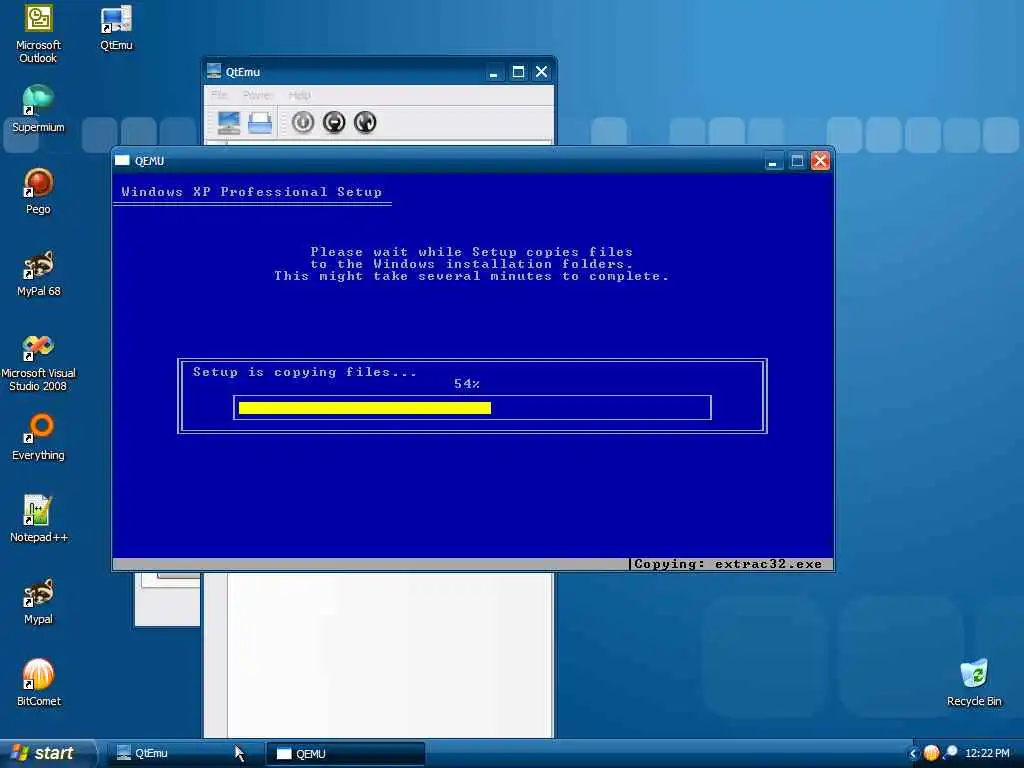Expand hidden system tray icons arrow
Viewport: 1024px width, 768px height.
tap(913, 753)
